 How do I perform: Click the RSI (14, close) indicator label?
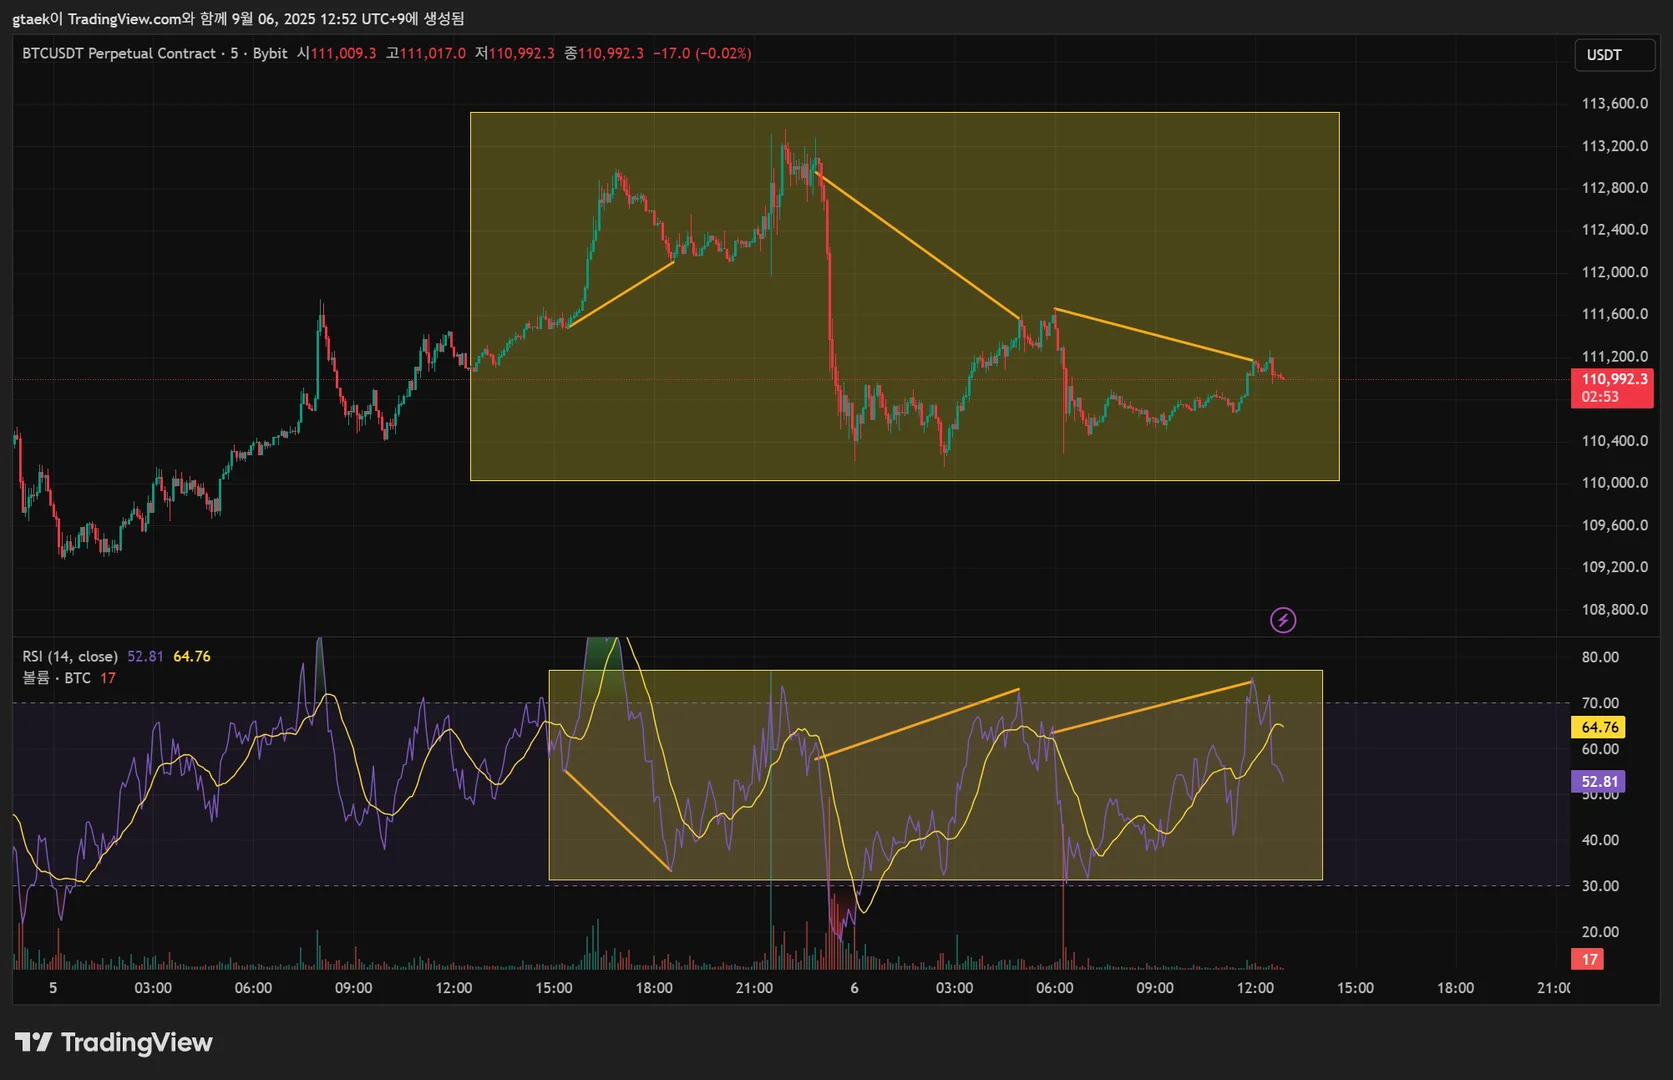point(70,656)
